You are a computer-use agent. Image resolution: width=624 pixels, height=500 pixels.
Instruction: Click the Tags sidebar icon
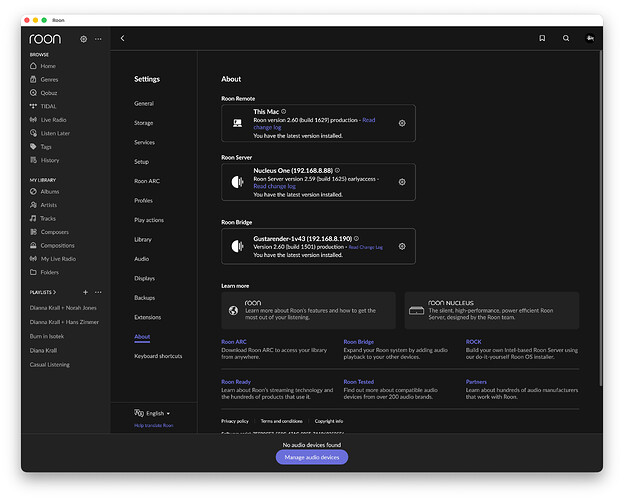pyautogui.click(x=33, y=146)
